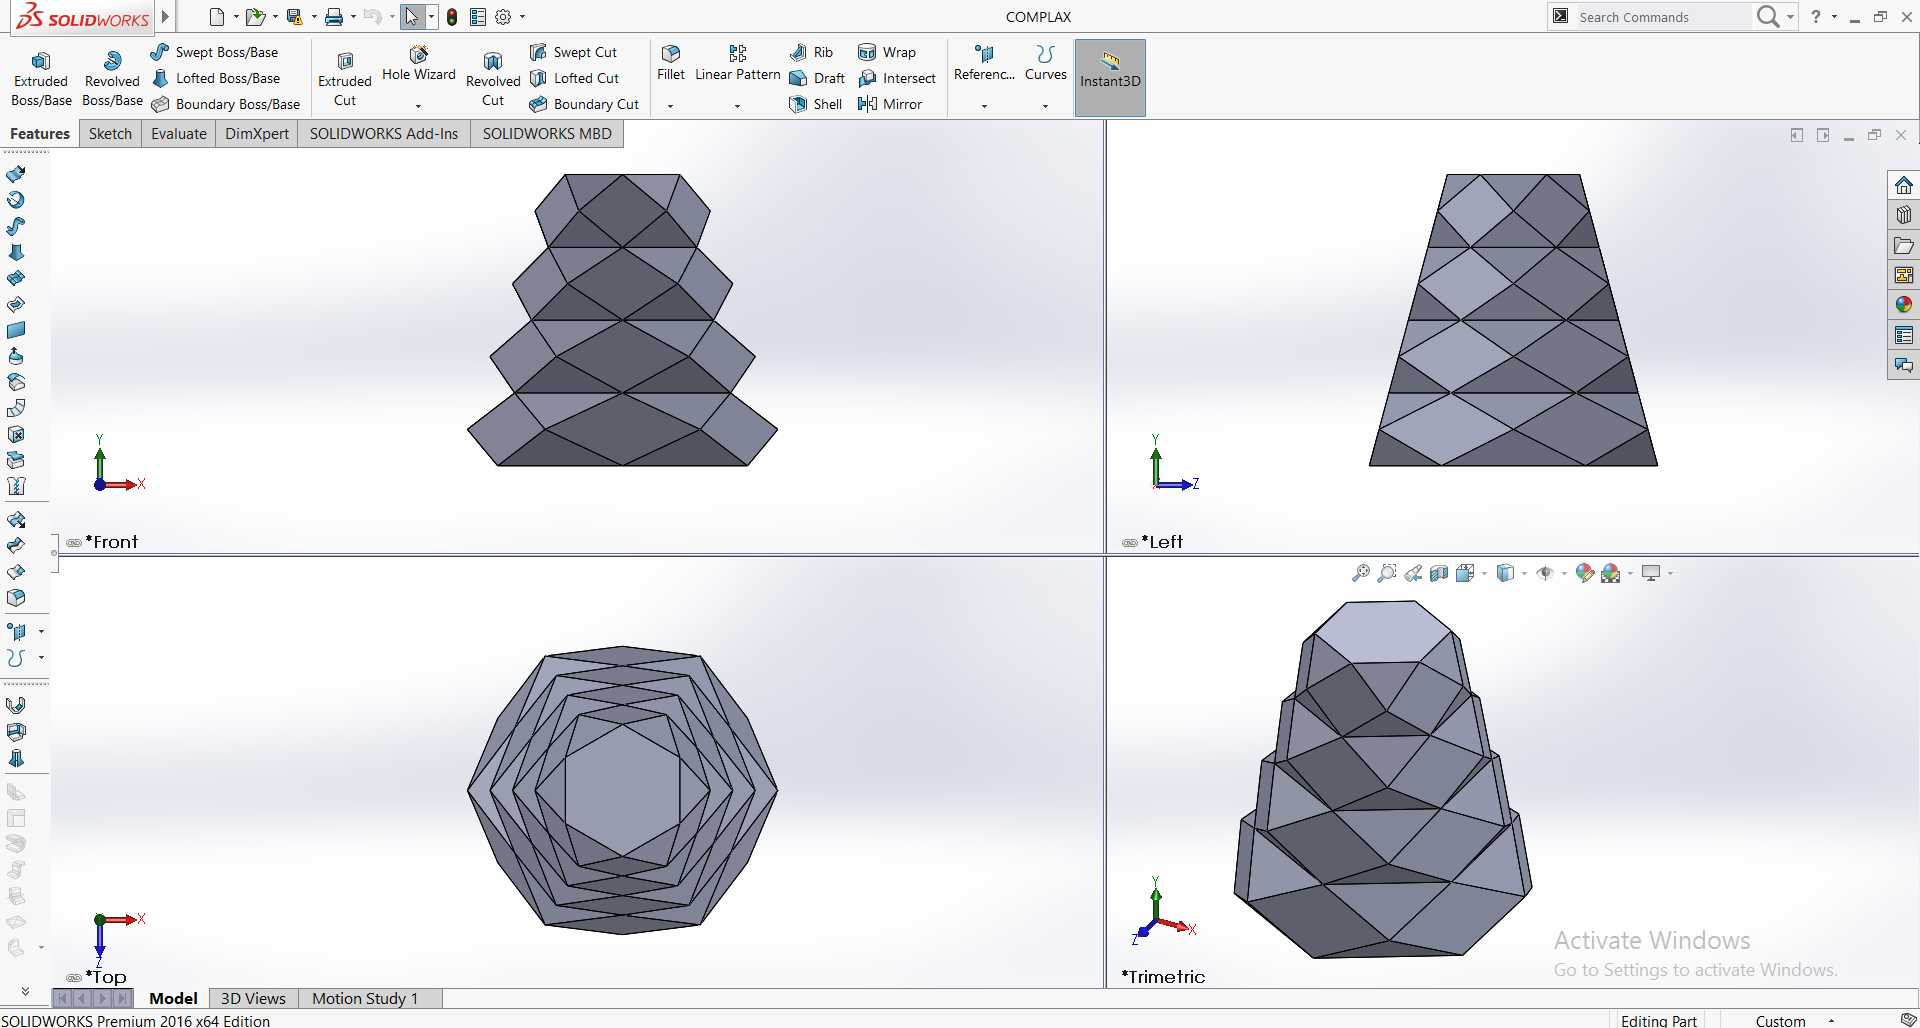Toggle the Front view link icon
The image size is (1920, 1028).
(73, 542)
